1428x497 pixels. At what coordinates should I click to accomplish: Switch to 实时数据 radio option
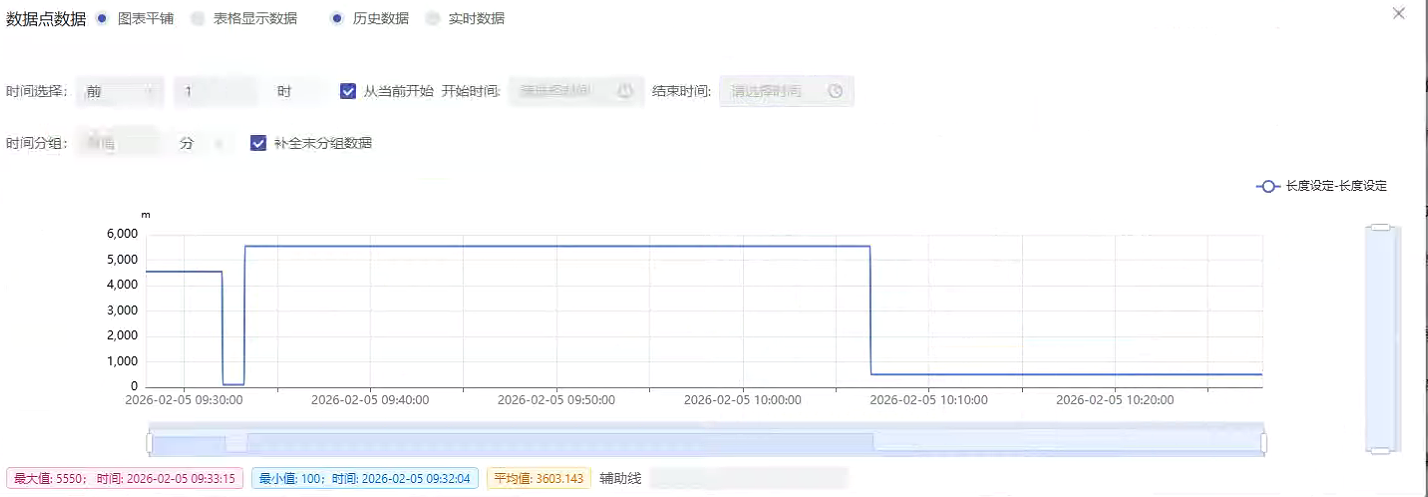tap(433, 18)
